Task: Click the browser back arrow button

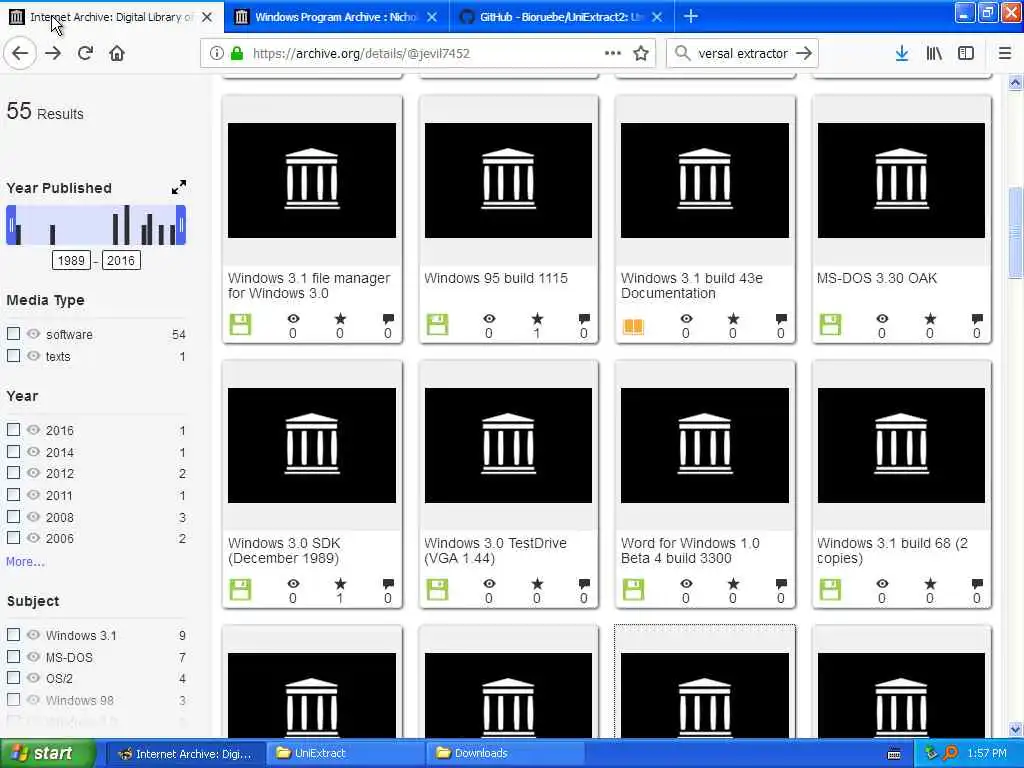Action: [20, 54]
